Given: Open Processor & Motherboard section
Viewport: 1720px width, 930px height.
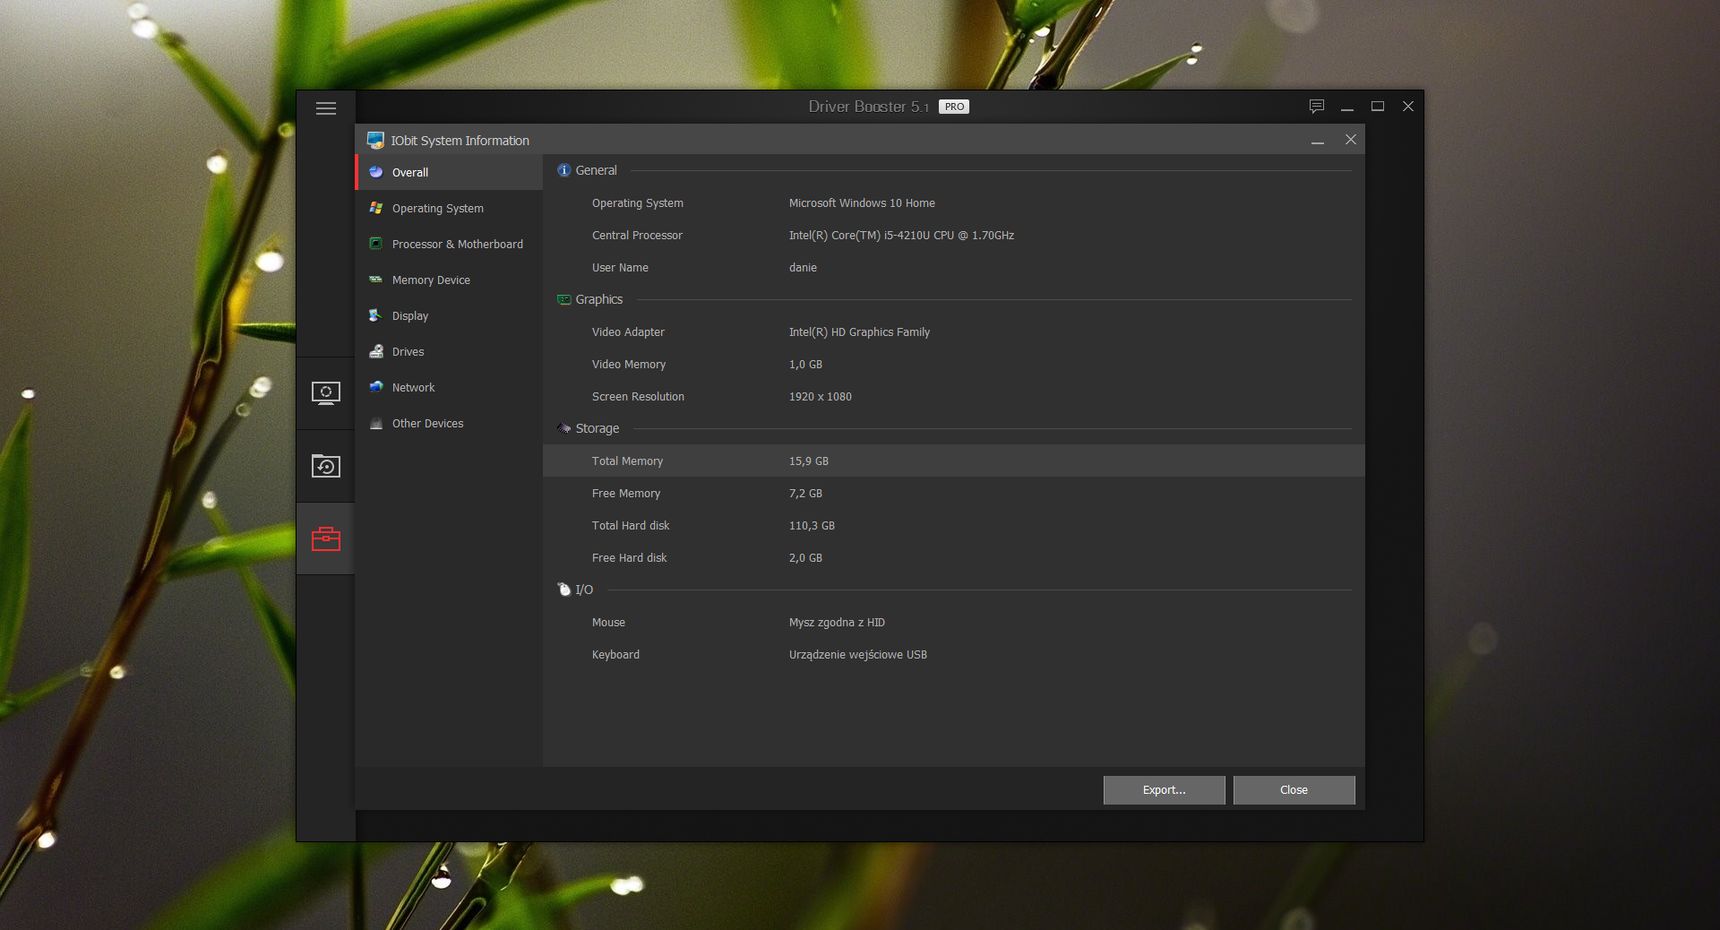Looking at the screenshot, I should click(x=449, y=244).
